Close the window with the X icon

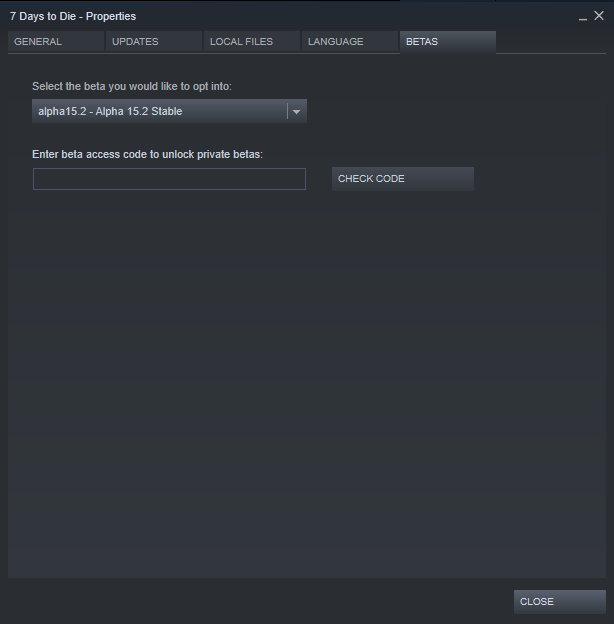pos(599,16)
